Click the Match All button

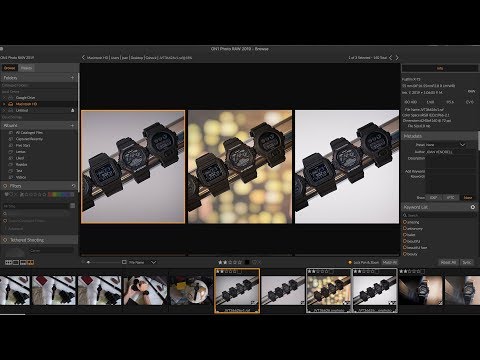point(389,262)
